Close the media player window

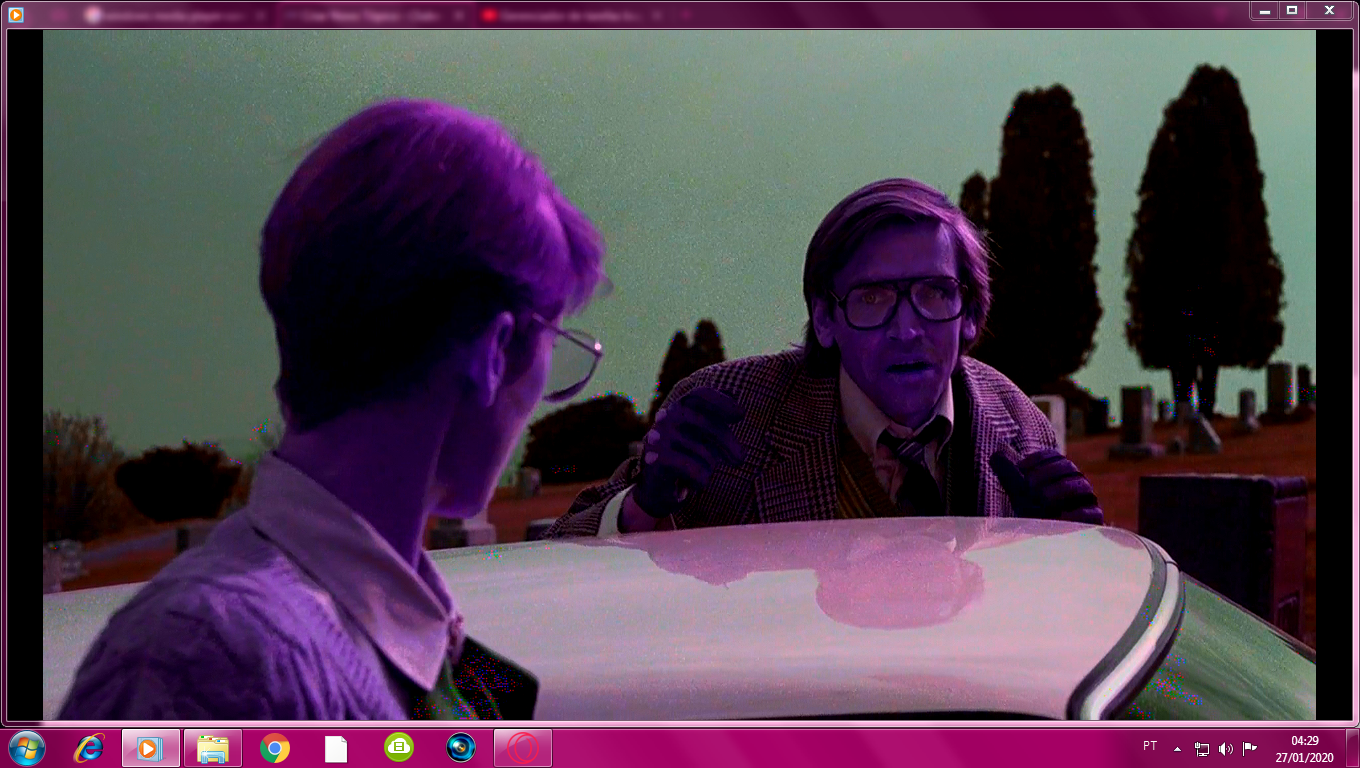tap(1329, 10)
